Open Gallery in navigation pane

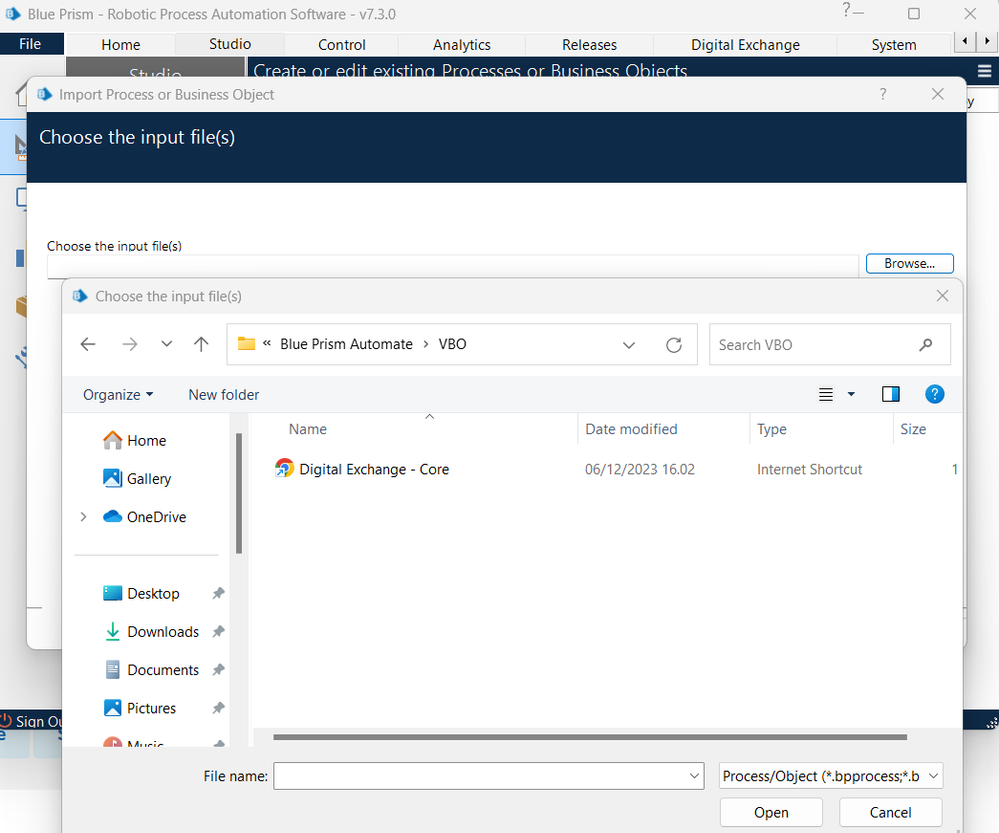(x=148, y=479)
